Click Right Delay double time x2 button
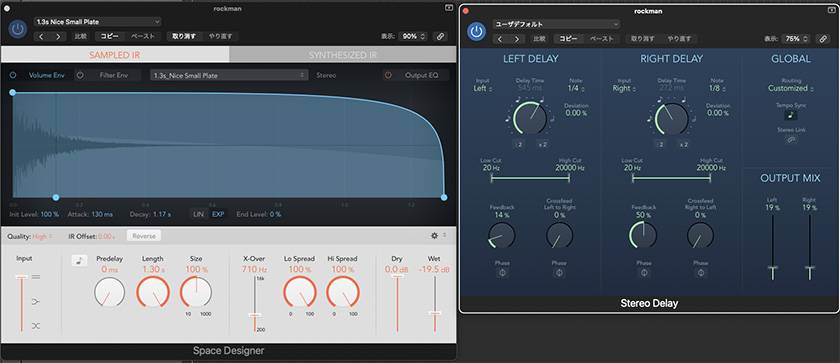 click(683, 144)
